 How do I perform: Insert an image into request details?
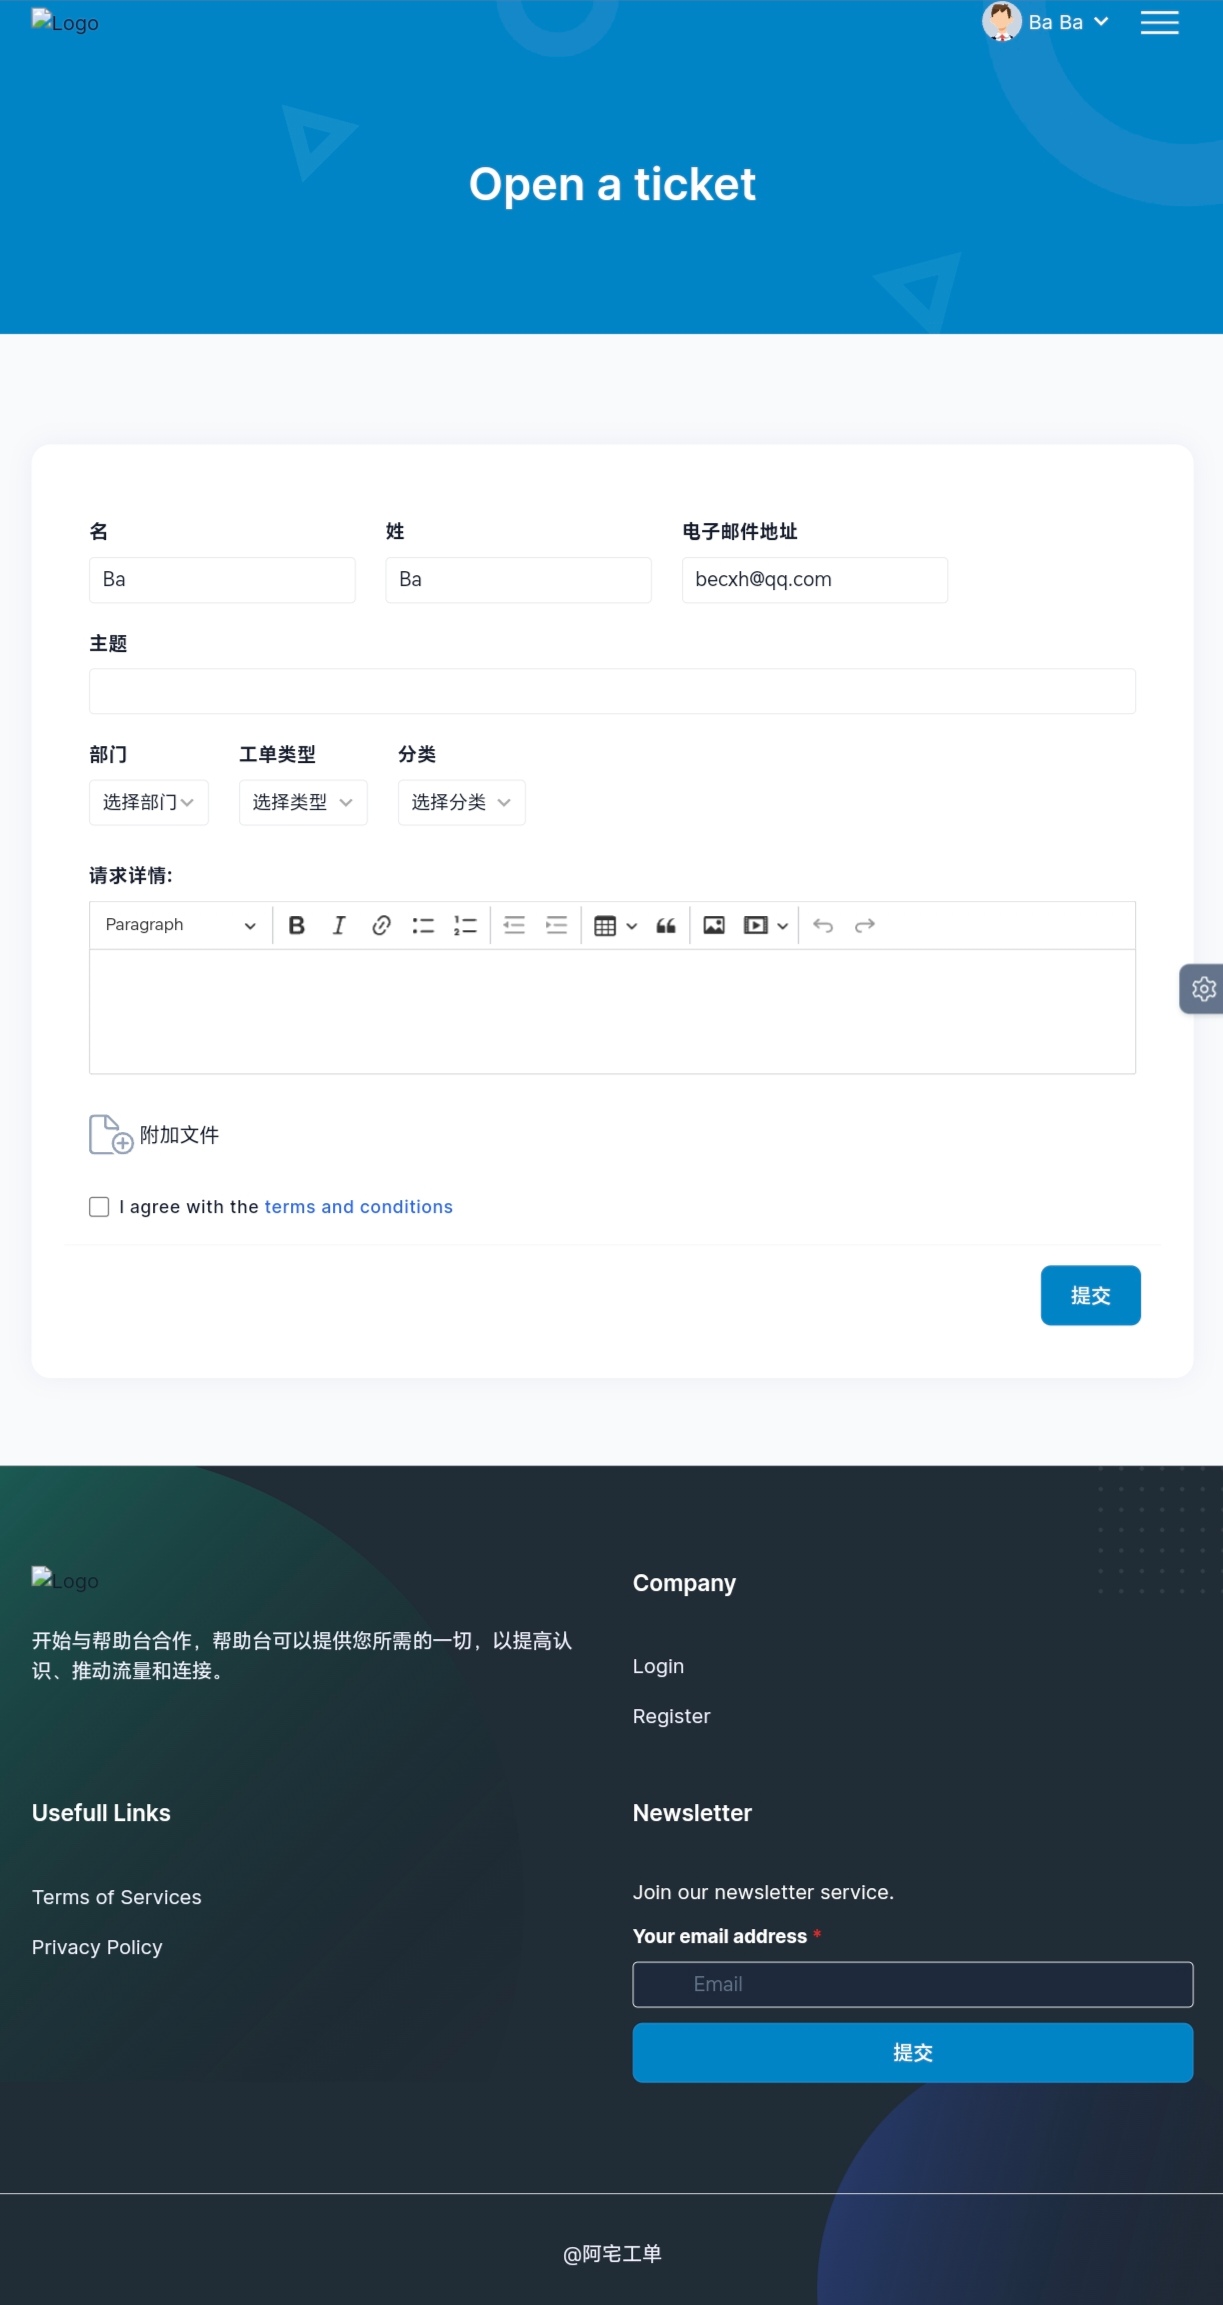[x=714, y=925]
